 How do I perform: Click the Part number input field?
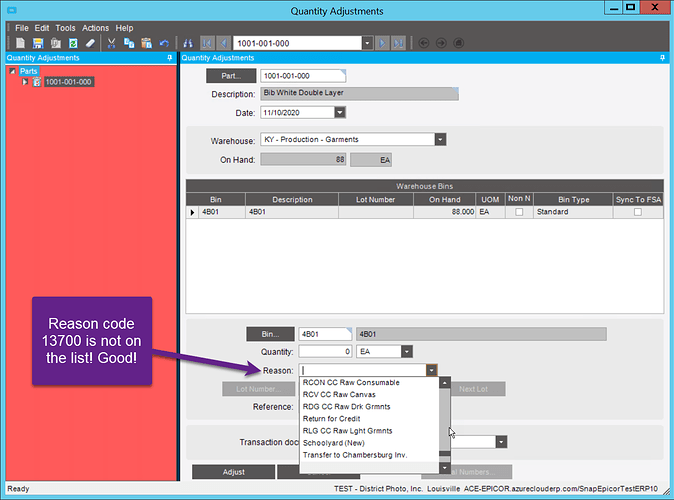(303, 76)
